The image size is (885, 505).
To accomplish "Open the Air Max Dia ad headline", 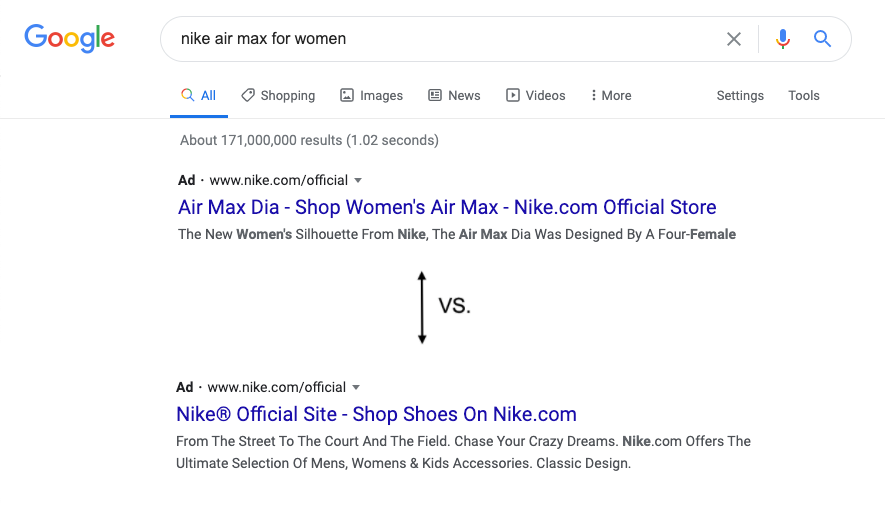I will (447, 208).
